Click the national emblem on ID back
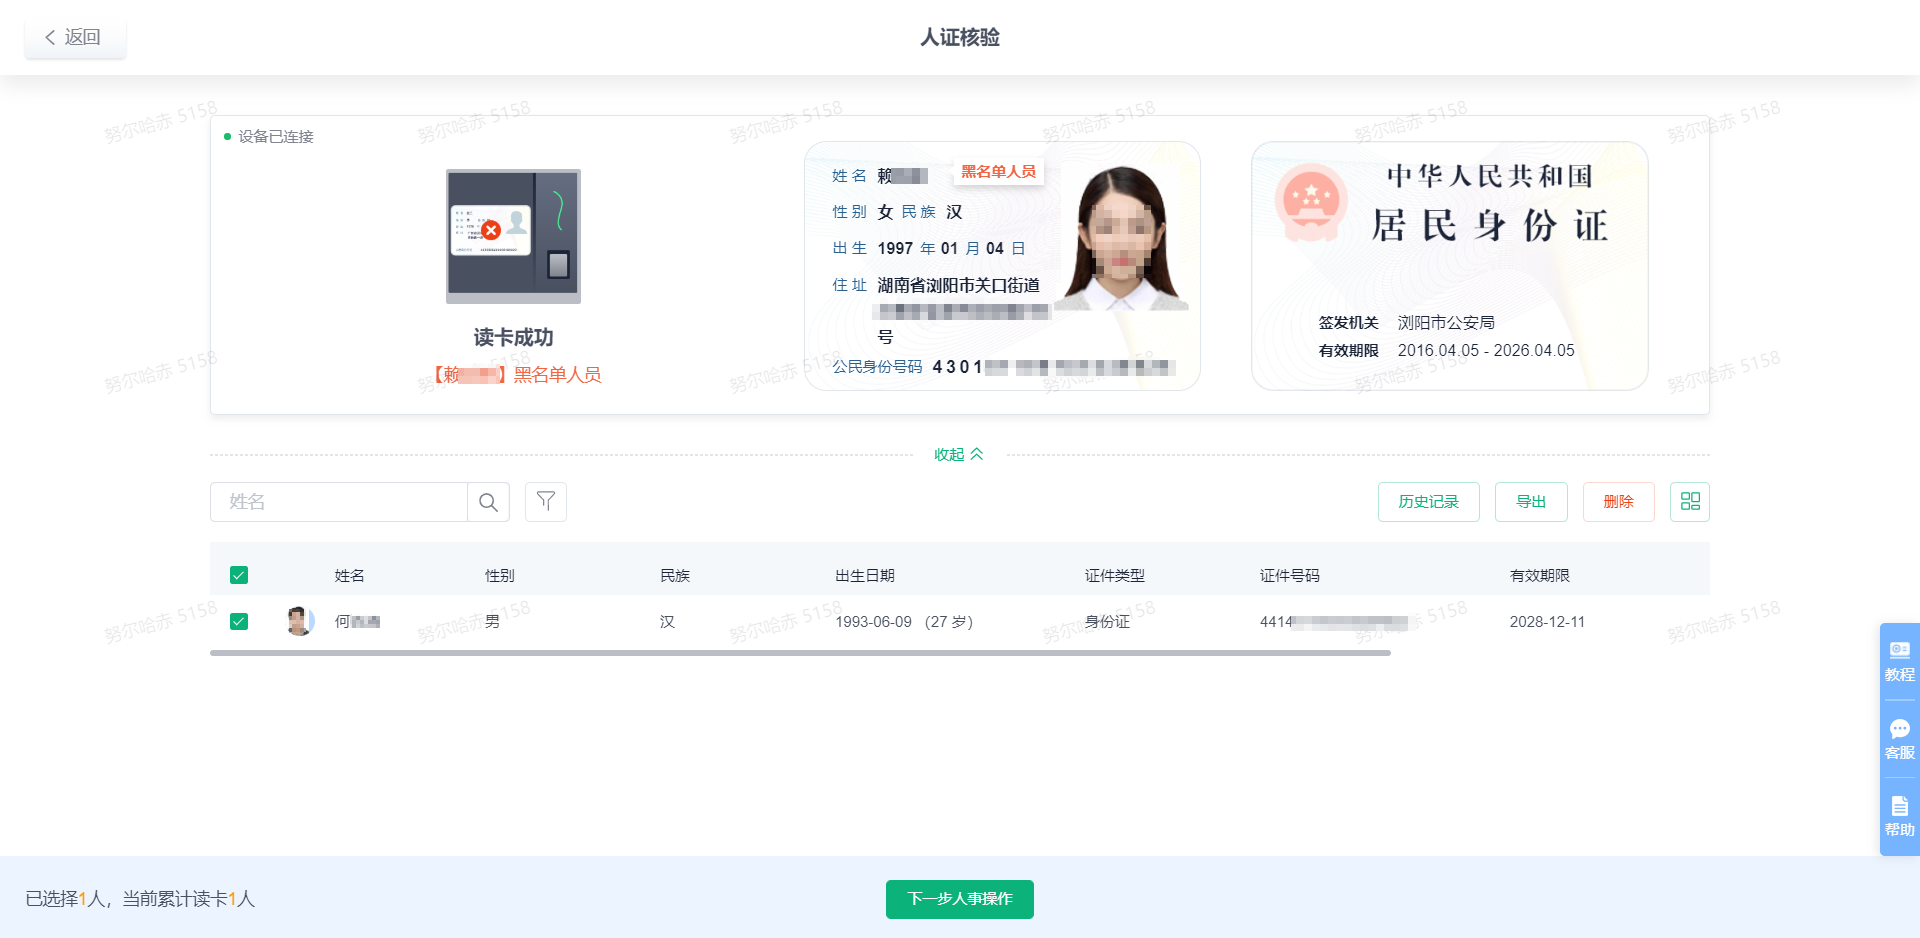 click(x=1311, y=202)
